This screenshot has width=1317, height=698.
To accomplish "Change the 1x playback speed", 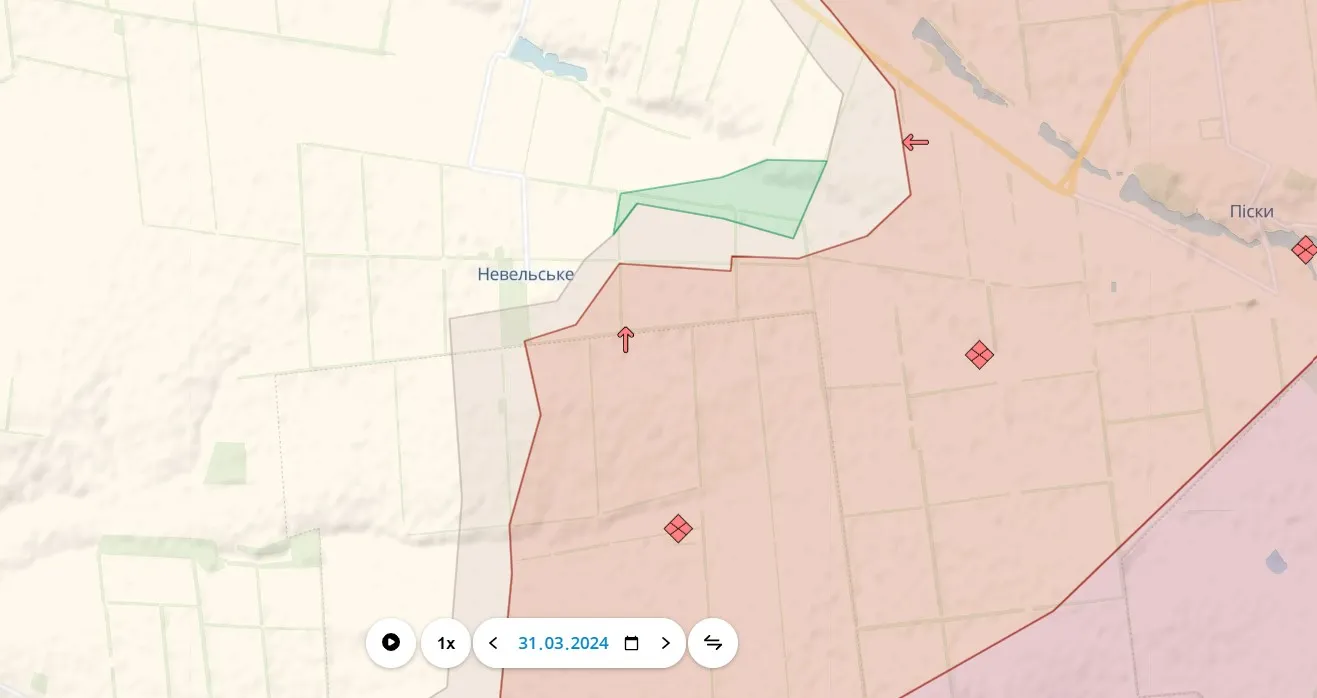I will (x=446, y=643).
